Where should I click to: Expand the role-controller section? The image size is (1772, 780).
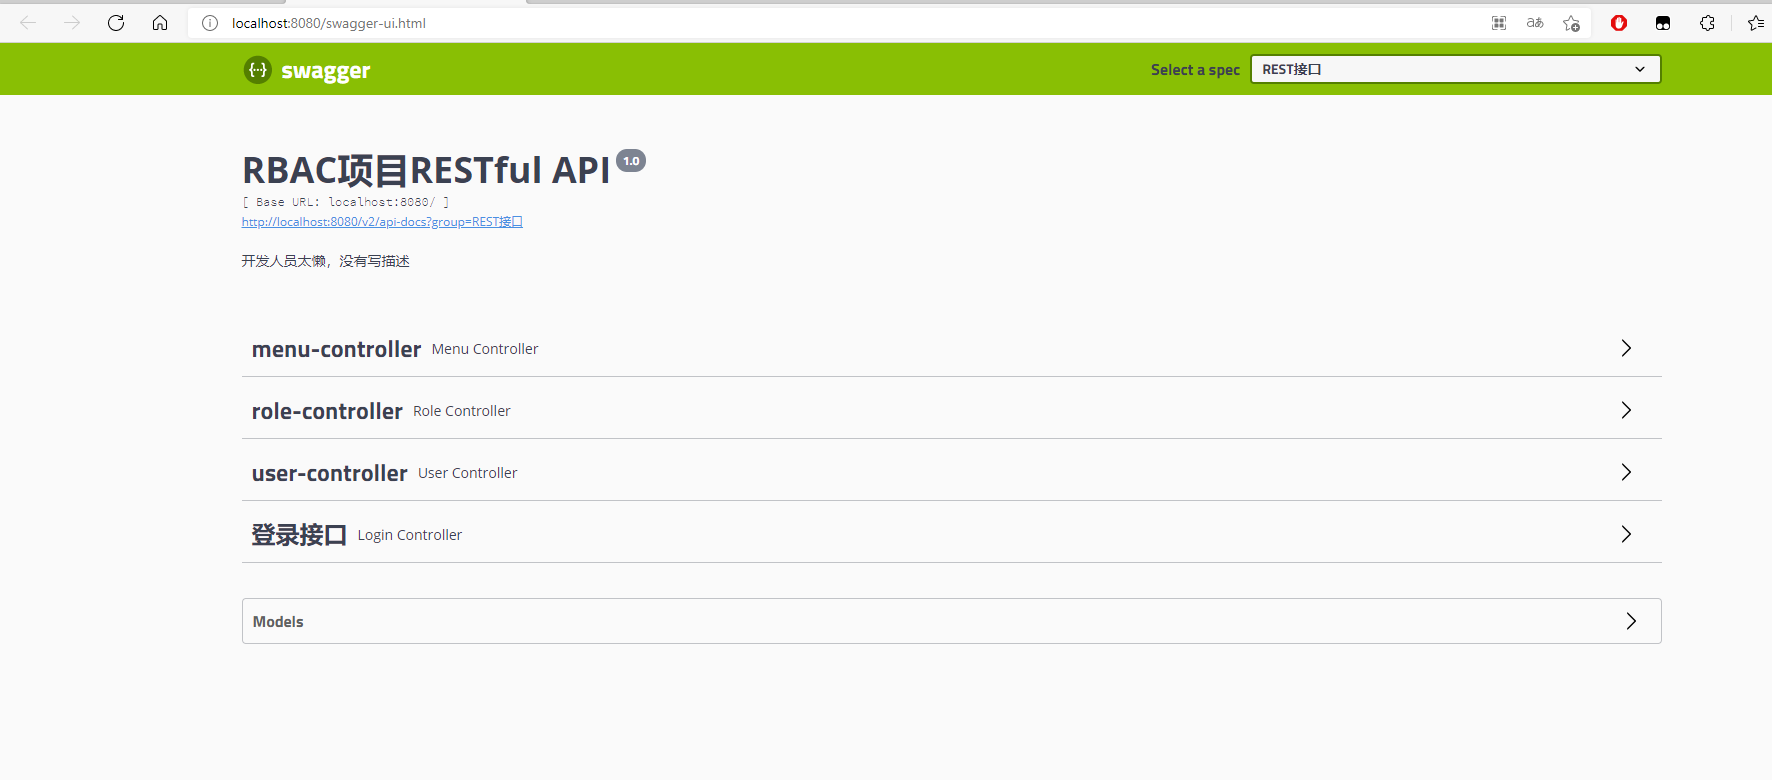click(952, 411)
